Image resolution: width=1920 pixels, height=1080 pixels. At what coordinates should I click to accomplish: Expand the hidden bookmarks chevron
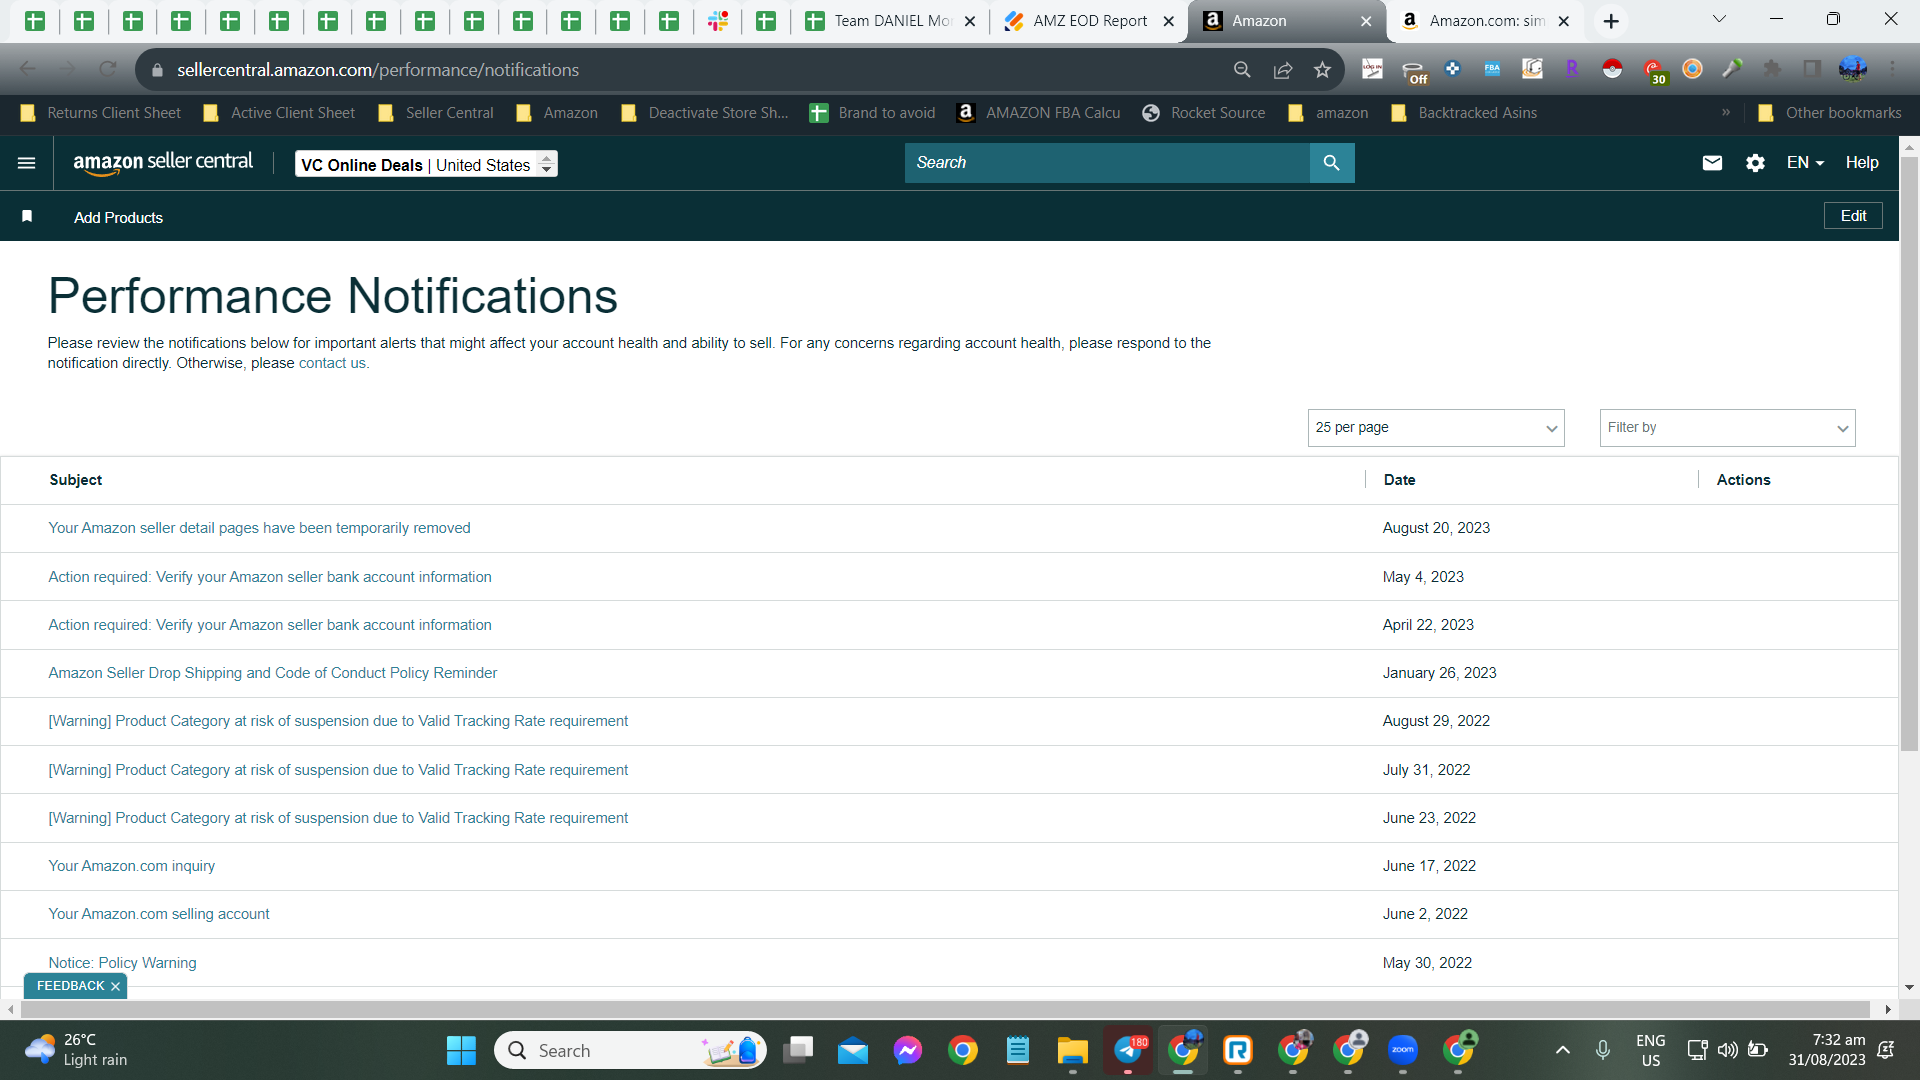(x=1726, y=113)
